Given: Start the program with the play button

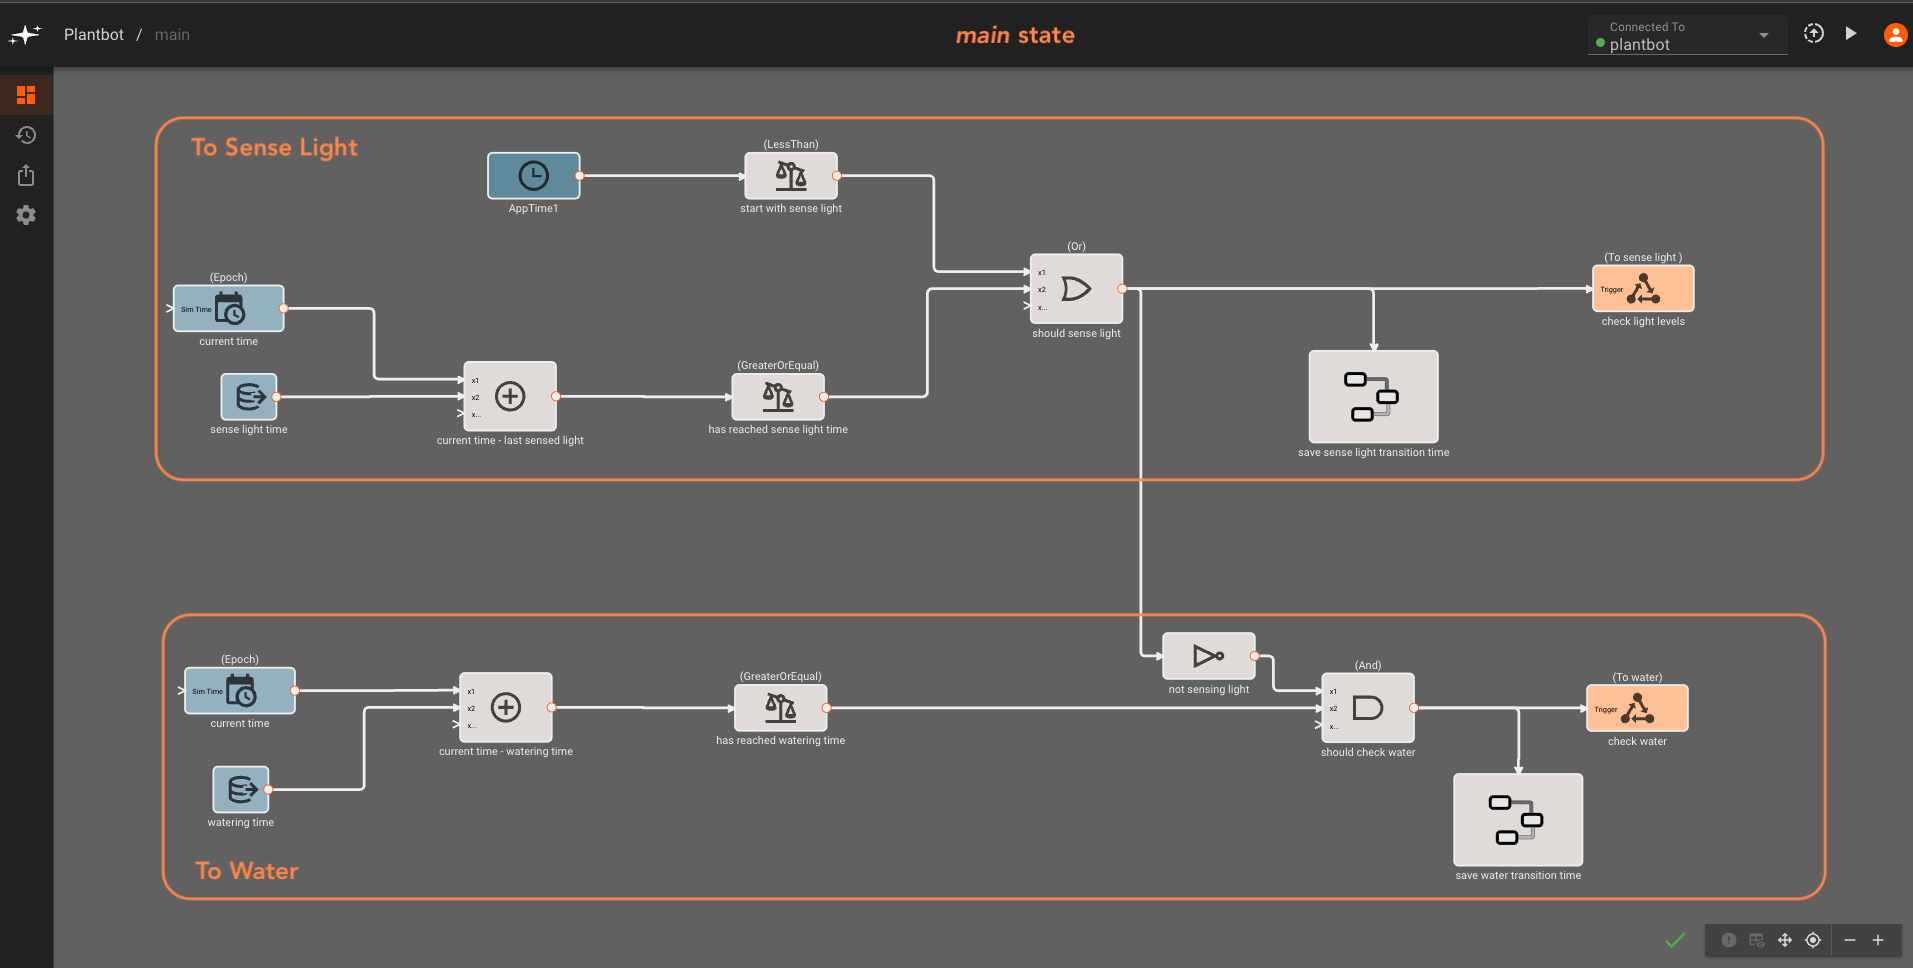Looking at the screenshot, I should click(x=1851, y=34).
